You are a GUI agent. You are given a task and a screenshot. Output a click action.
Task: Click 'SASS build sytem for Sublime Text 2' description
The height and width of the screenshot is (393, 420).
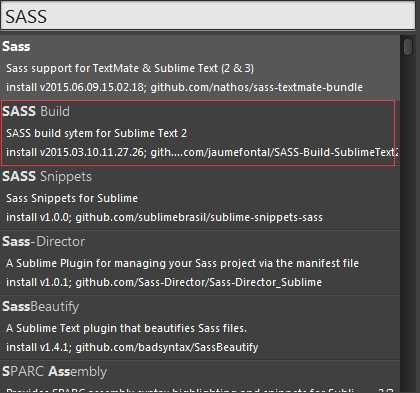96,133
